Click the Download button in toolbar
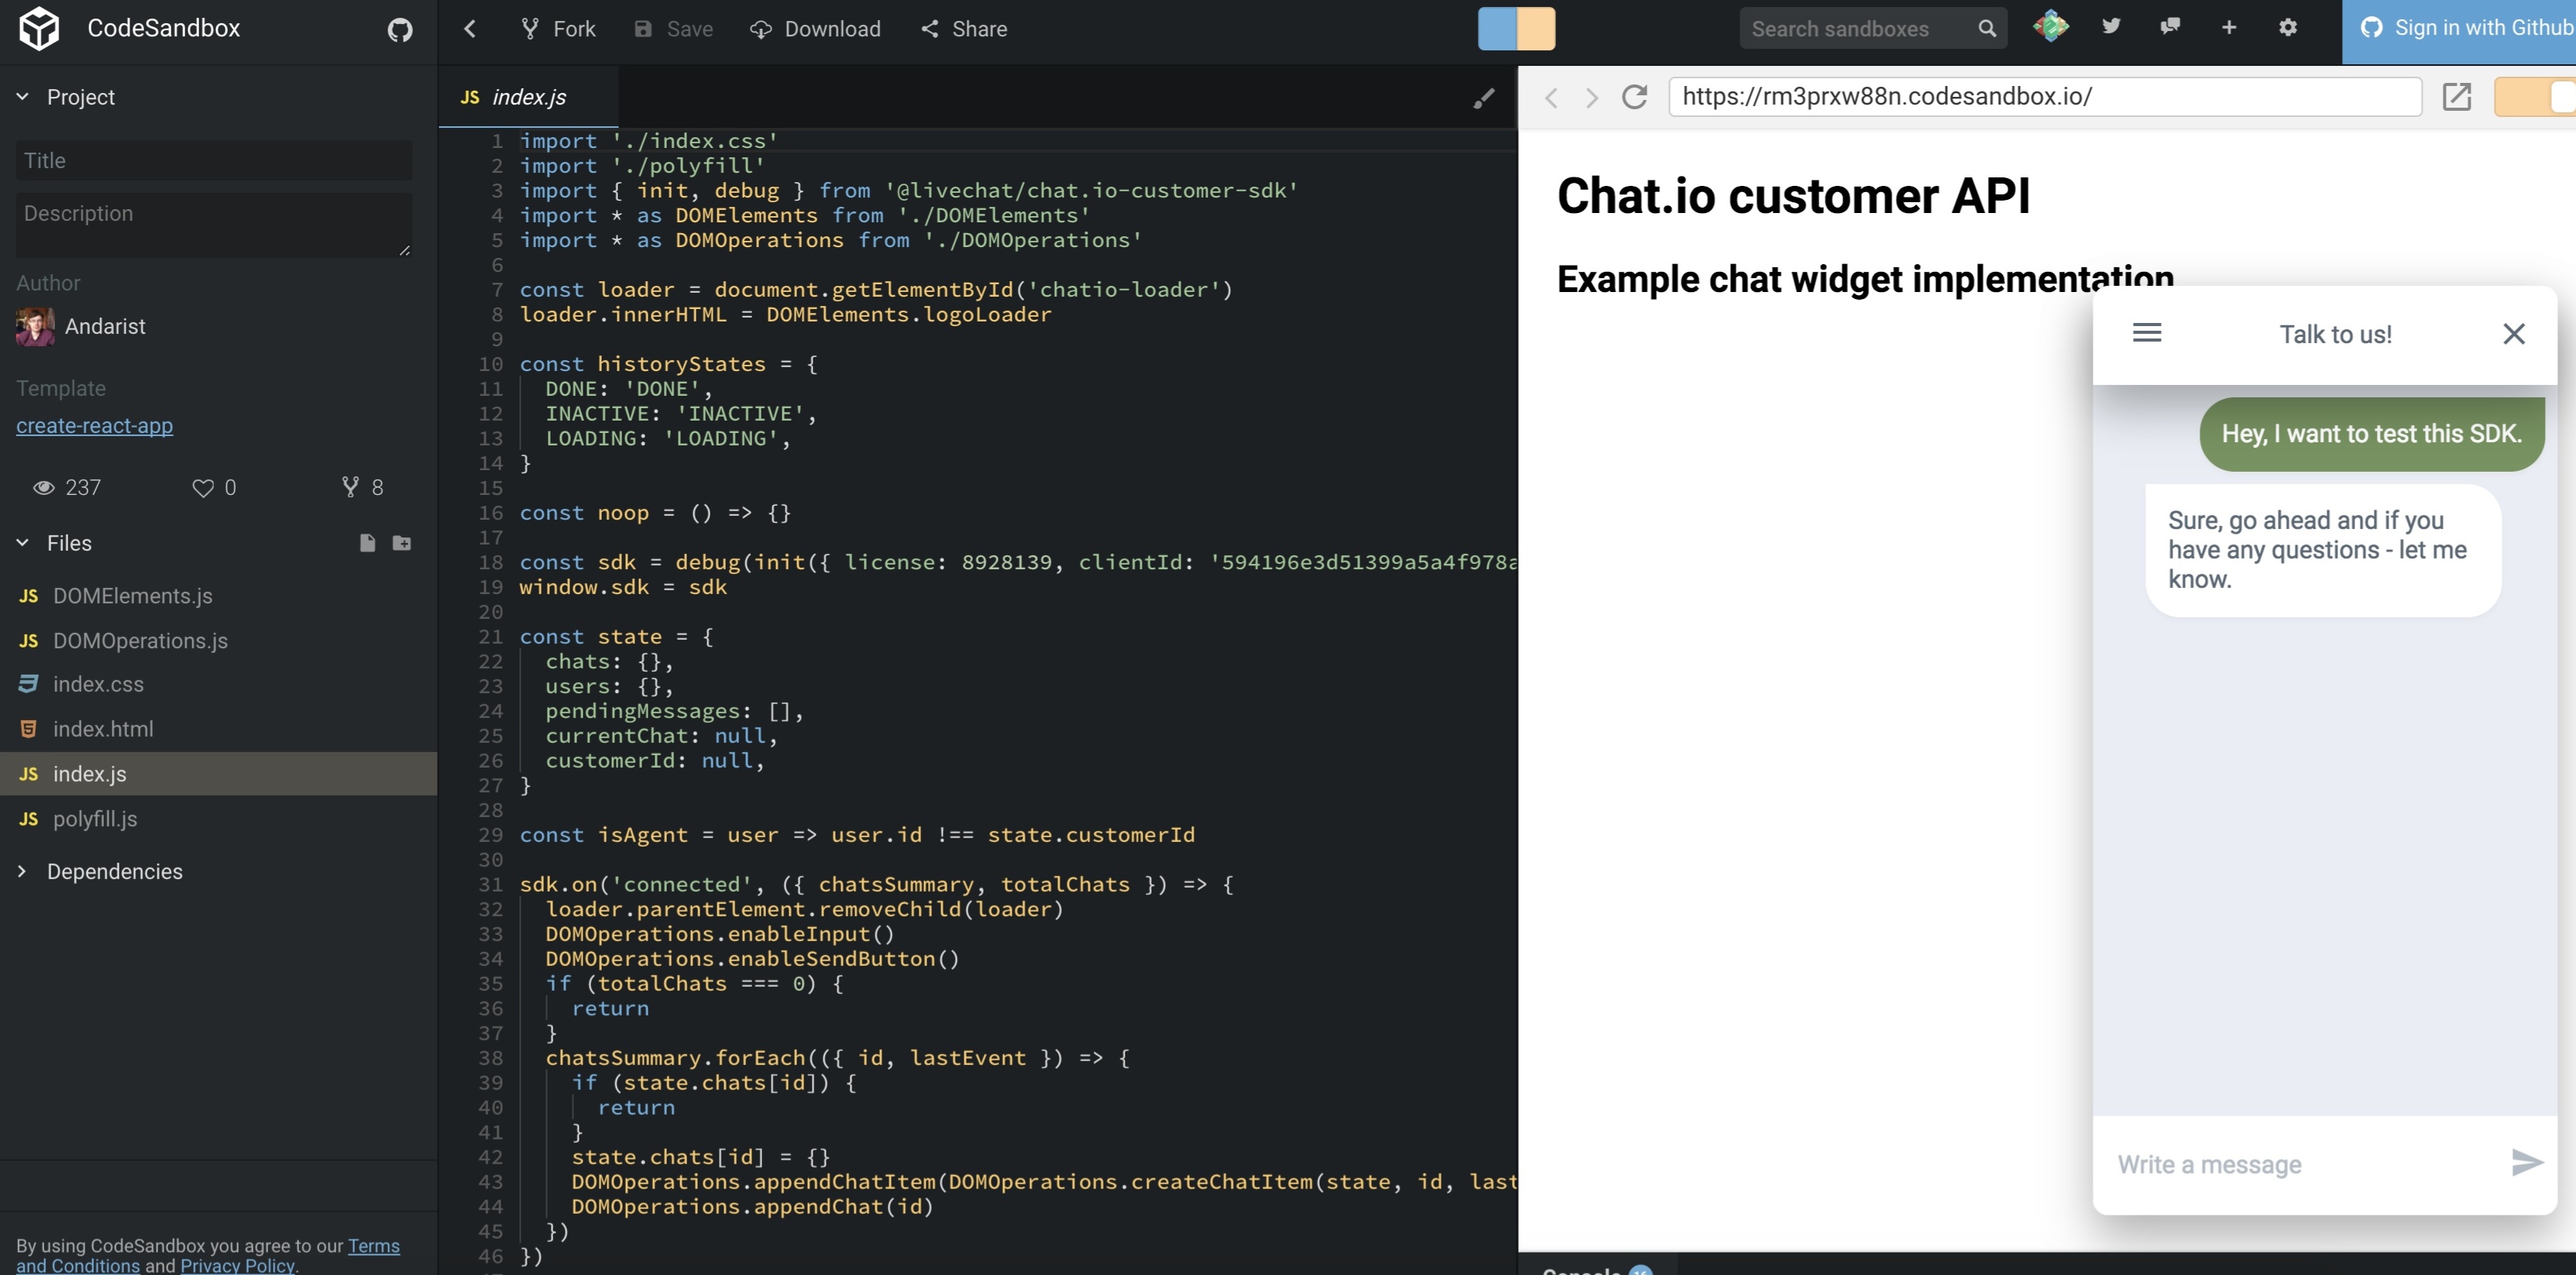The height and width of the screenshot is (1275, 2576). click(815, 29)
